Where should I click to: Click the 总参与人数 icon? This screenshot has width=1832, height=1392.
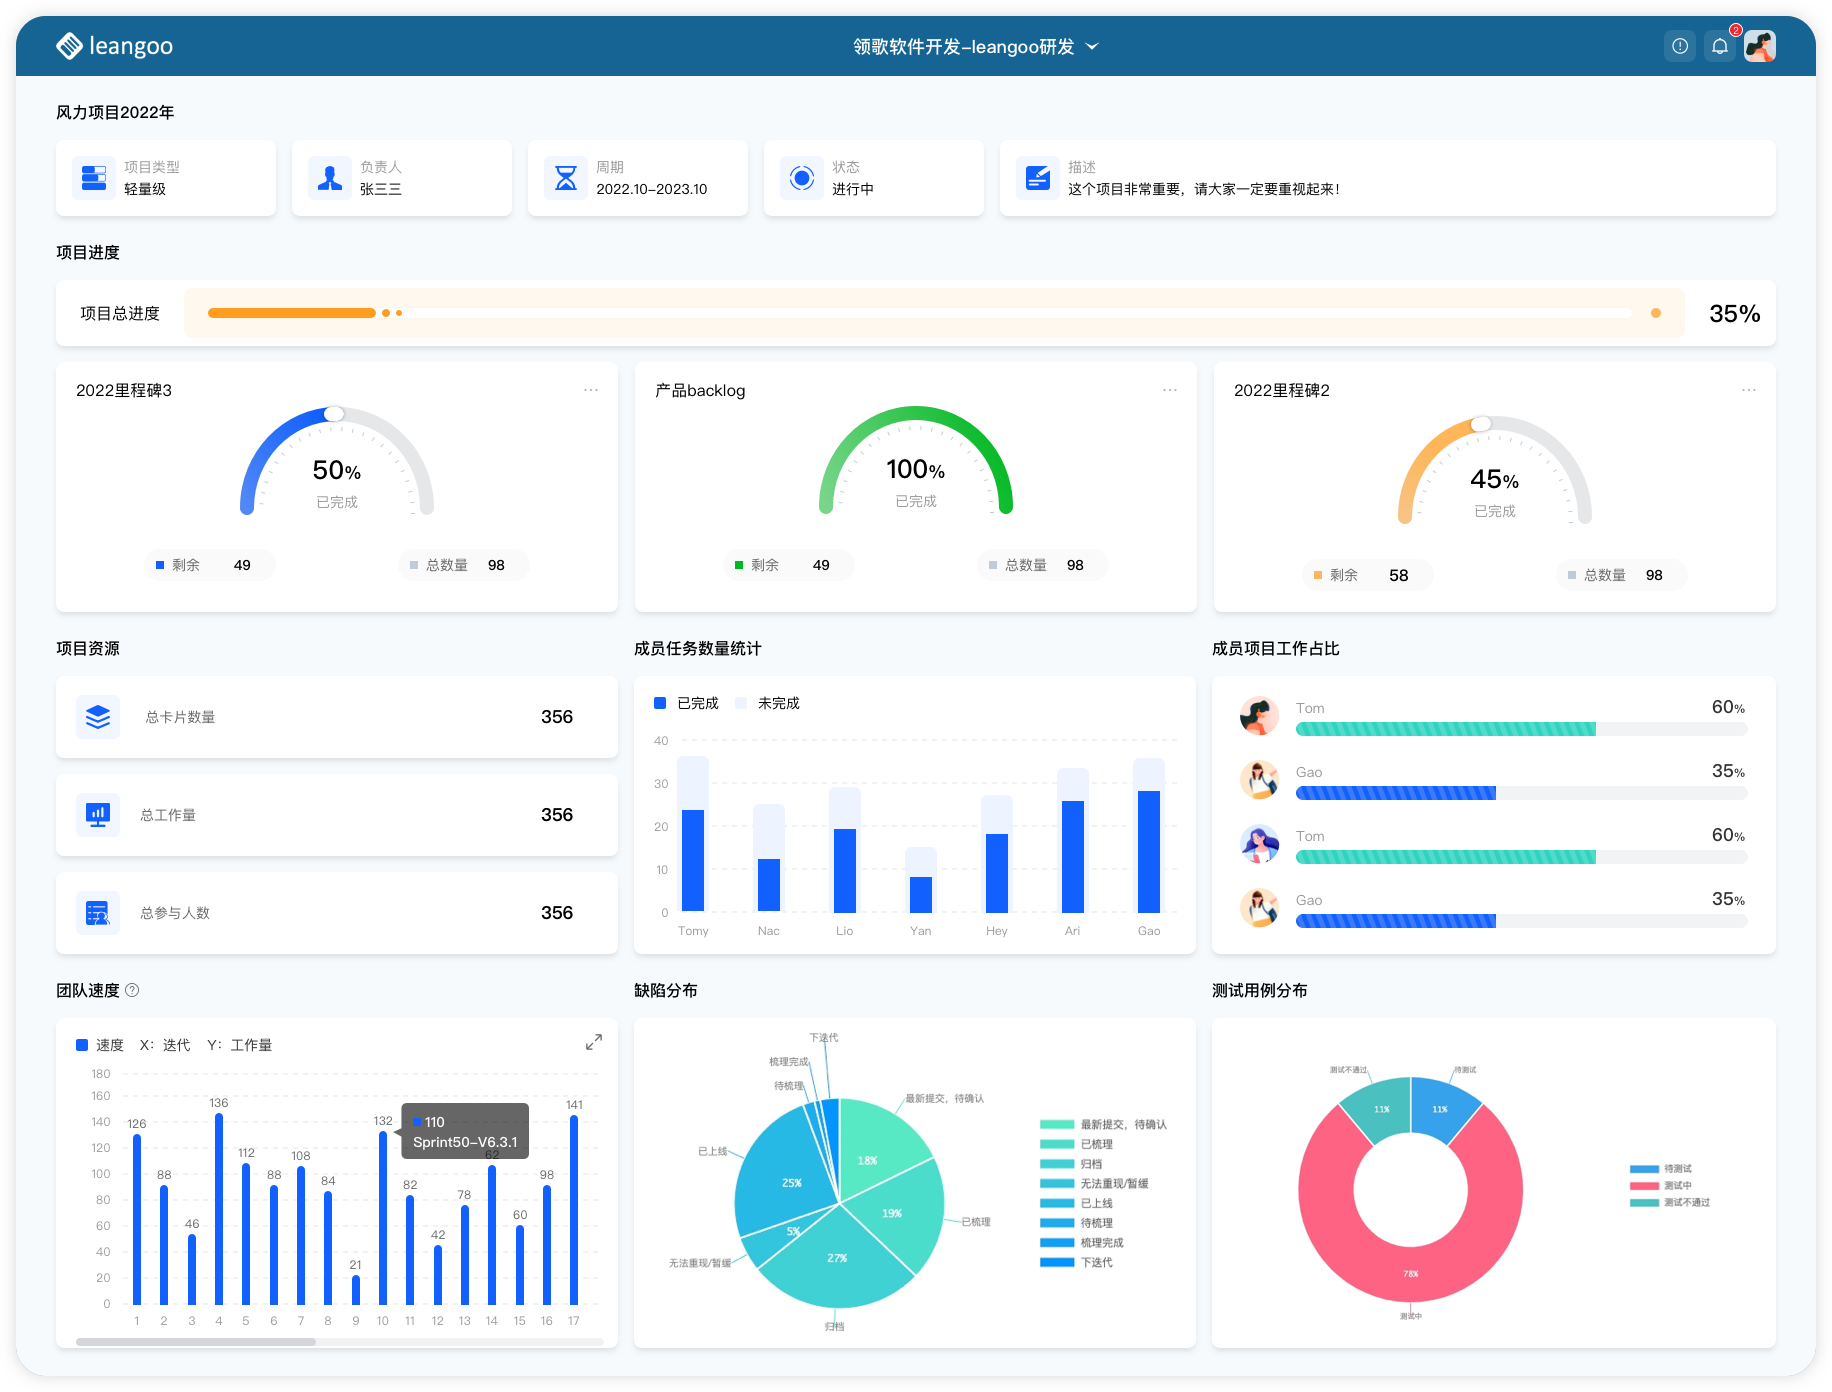pyautogui.click(x=98, y=913)
